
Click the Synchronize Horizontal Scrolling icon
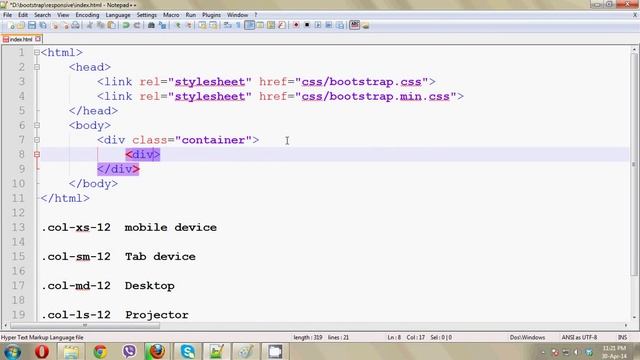213,25
